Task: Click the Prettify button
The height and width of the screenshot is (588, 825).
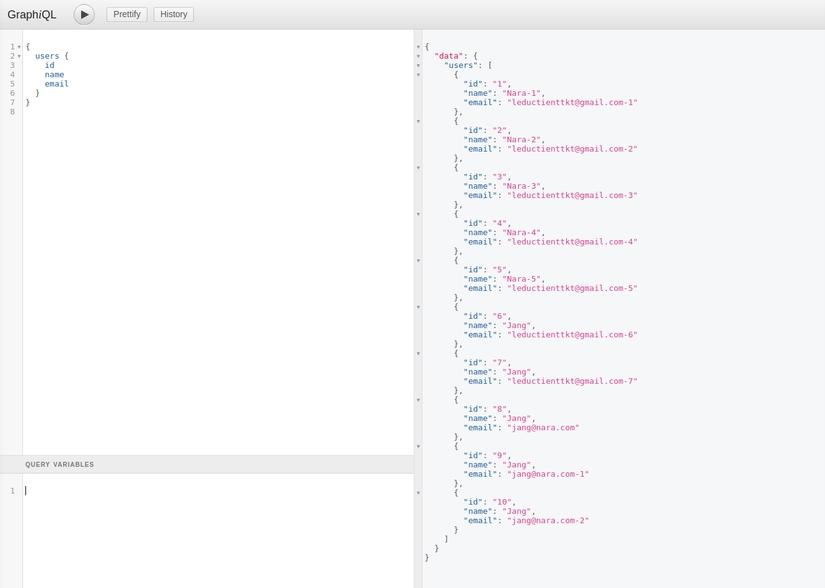Action: coord(126,14)
